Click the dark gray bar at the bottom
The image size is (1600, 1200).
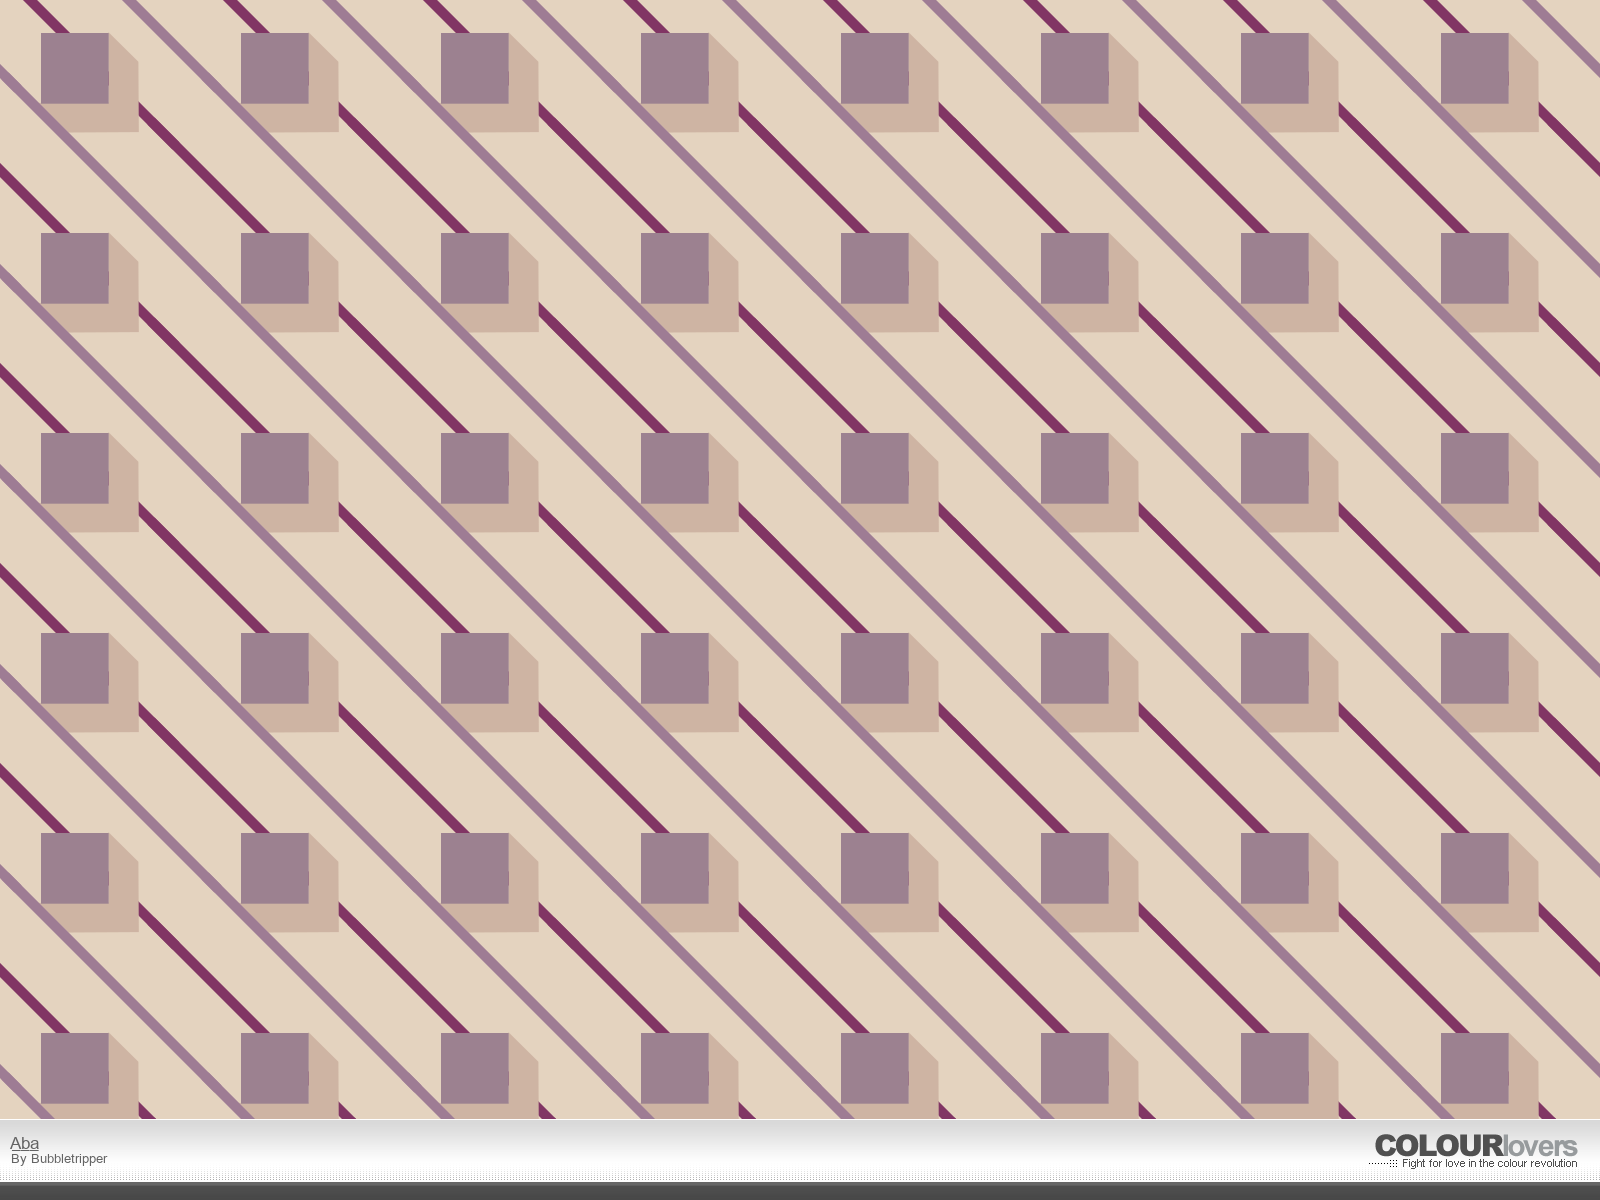pos(800,1191)
